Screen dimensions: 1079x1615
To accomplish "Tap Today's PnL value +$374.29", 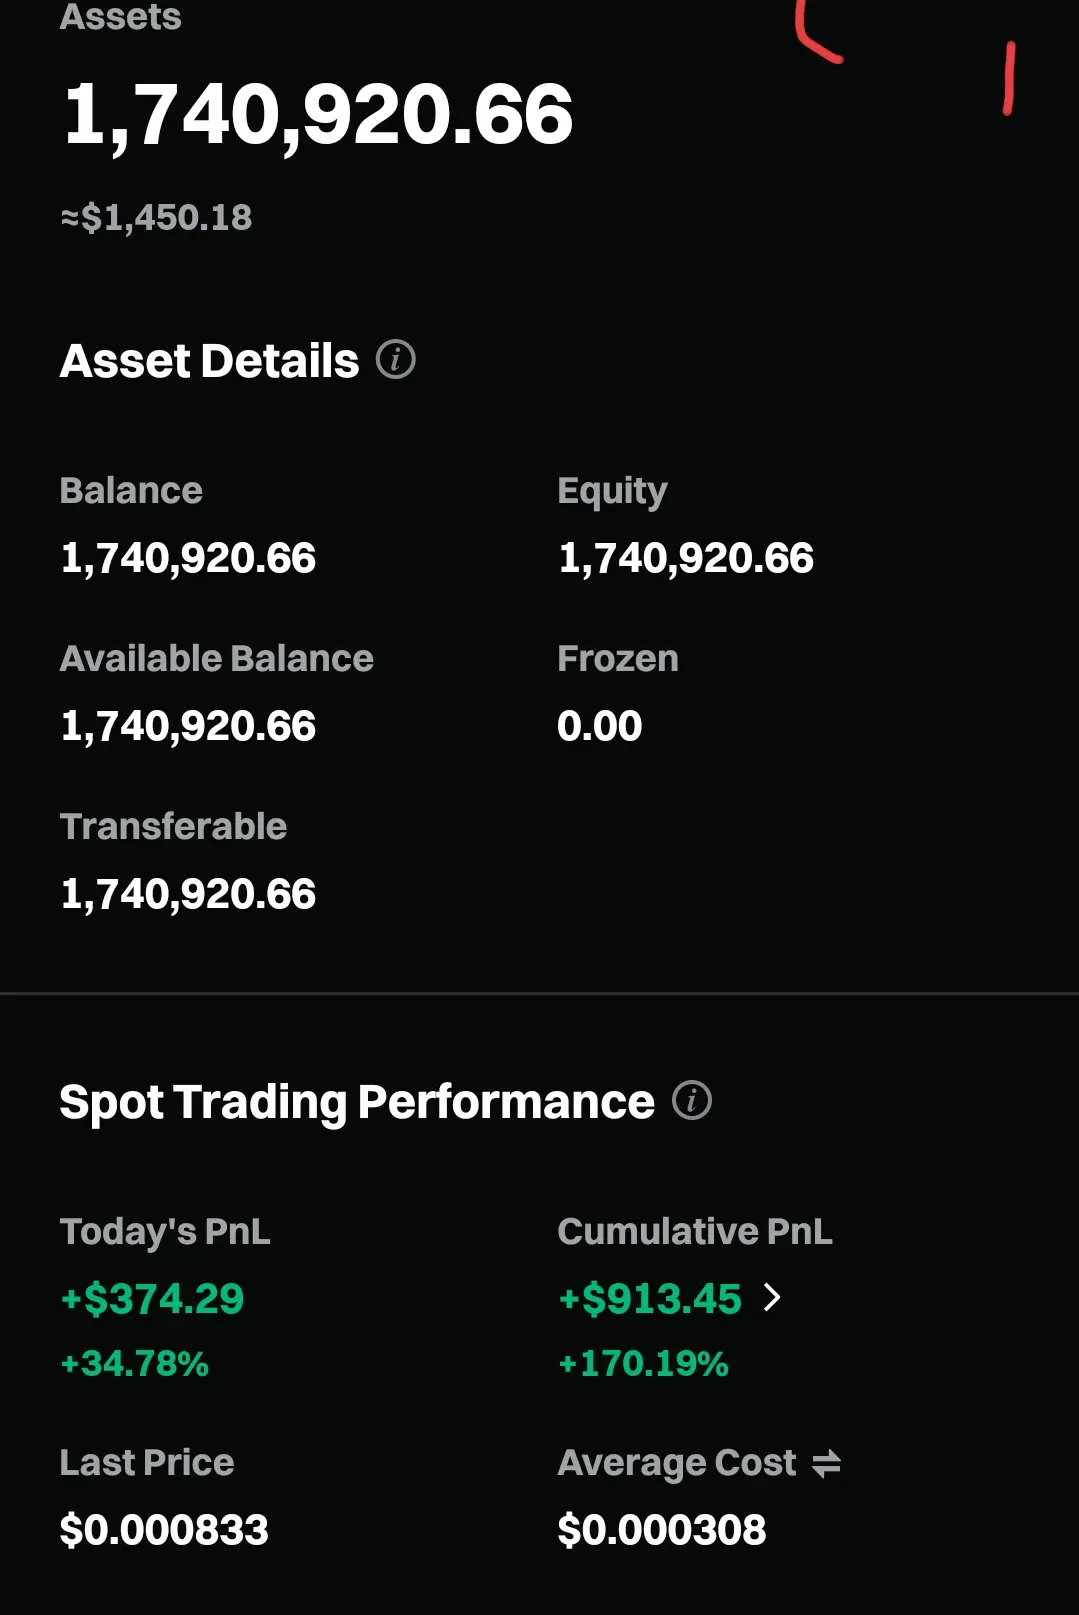I will (x=152, y=1299).
